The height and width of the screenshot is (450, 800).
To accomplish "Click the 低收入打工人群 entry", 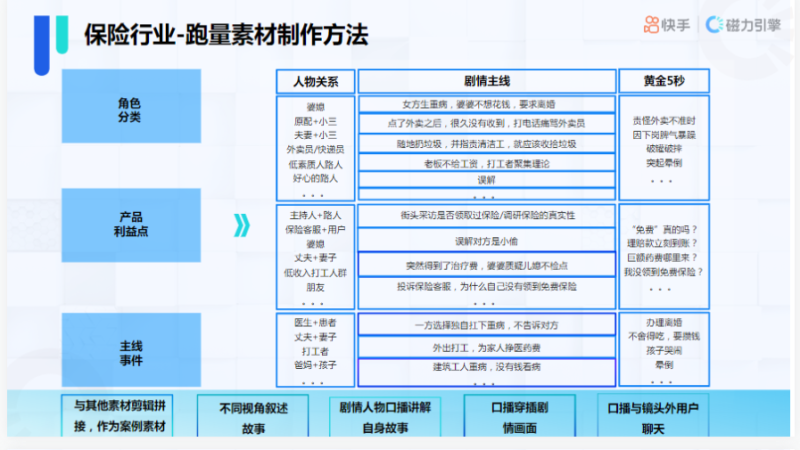I will tap(315, 273).
